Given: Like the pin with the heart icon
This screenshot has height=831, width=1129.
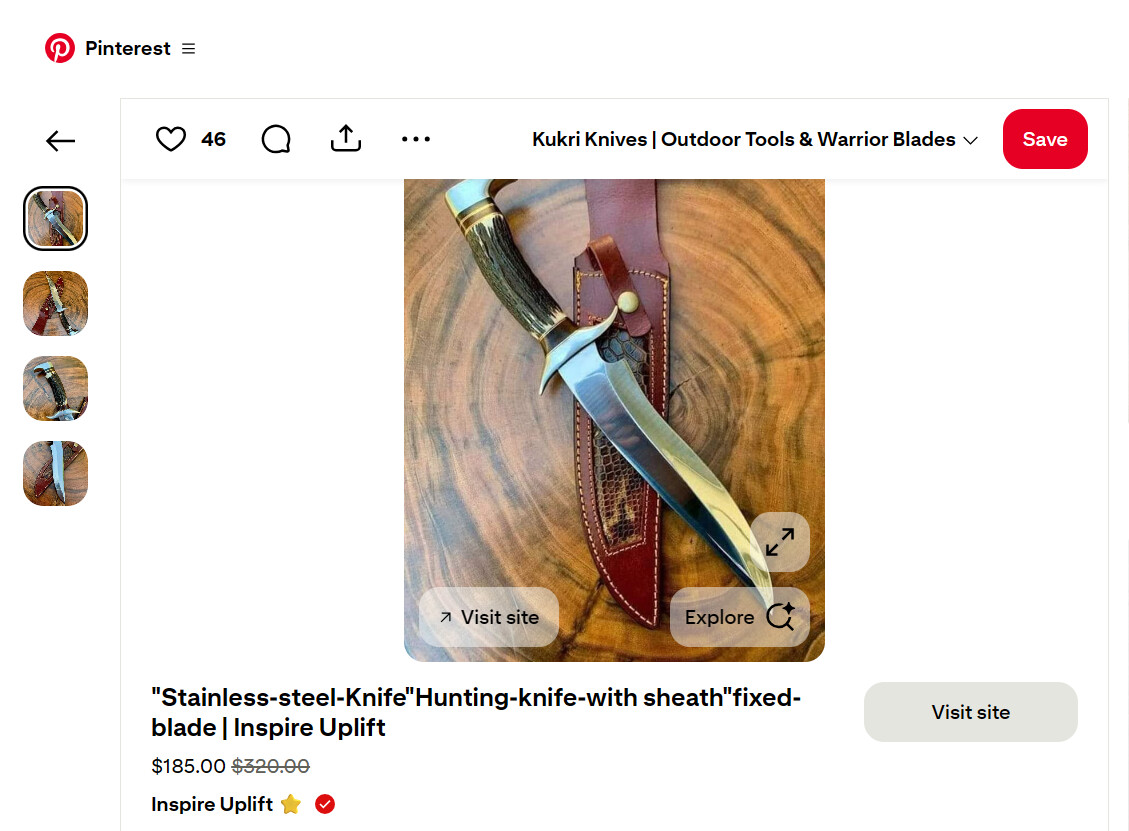Looking at the screenshot, I should (x=171, y=139).
